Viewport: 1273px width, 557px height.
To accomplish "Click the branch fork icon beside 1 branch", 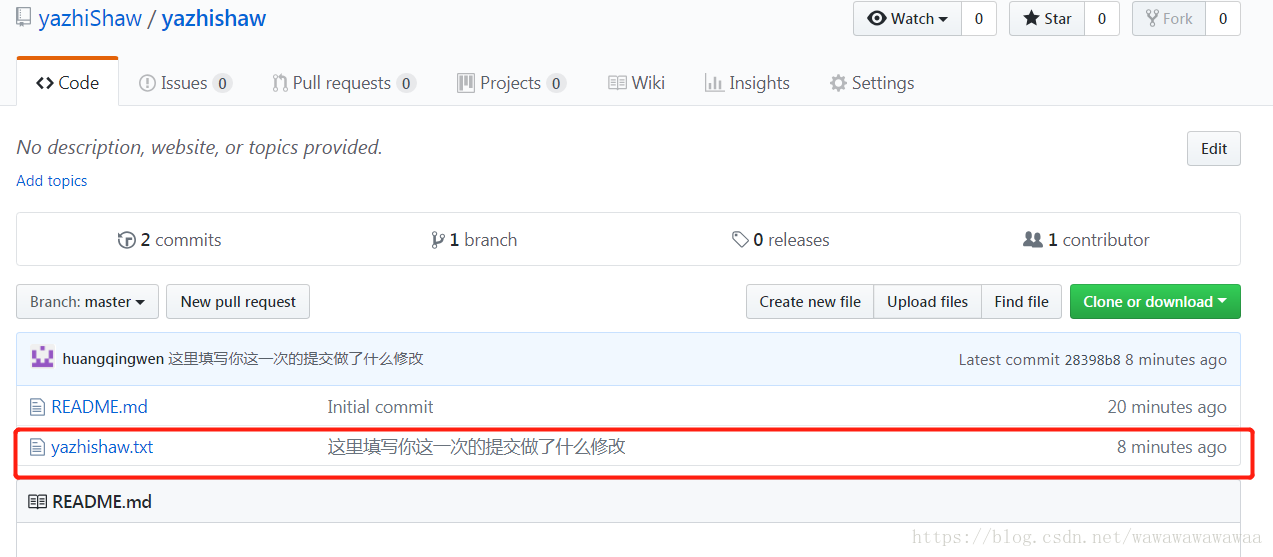I will pyautogui.click(x=437, y=240).
